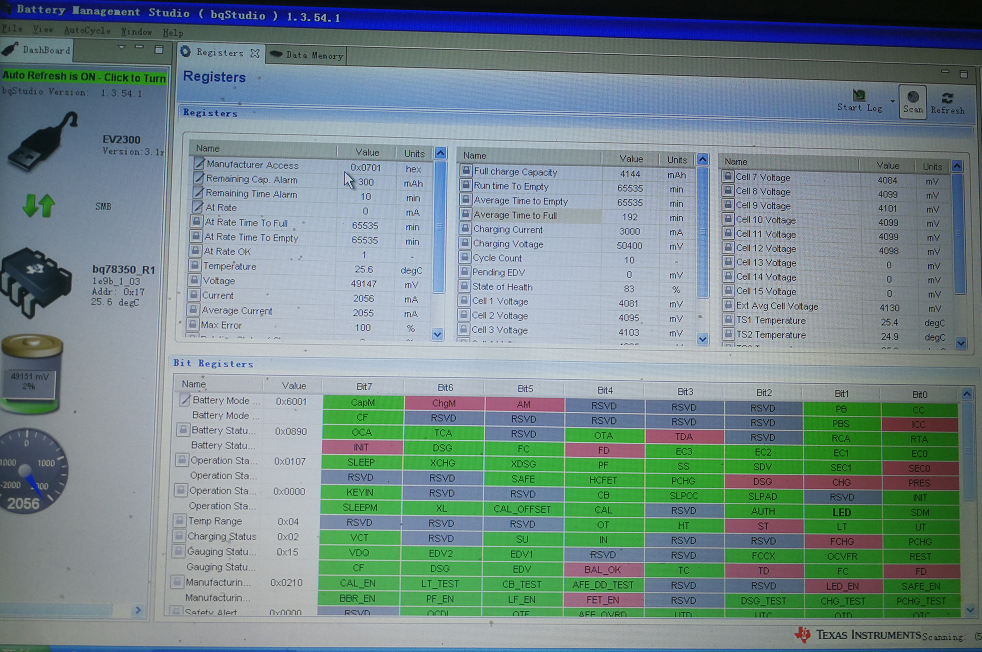This screenshot has width=982, height=652.
Task: Click middle register table scroll-down arrow
Action: click(x=703, y=339)
